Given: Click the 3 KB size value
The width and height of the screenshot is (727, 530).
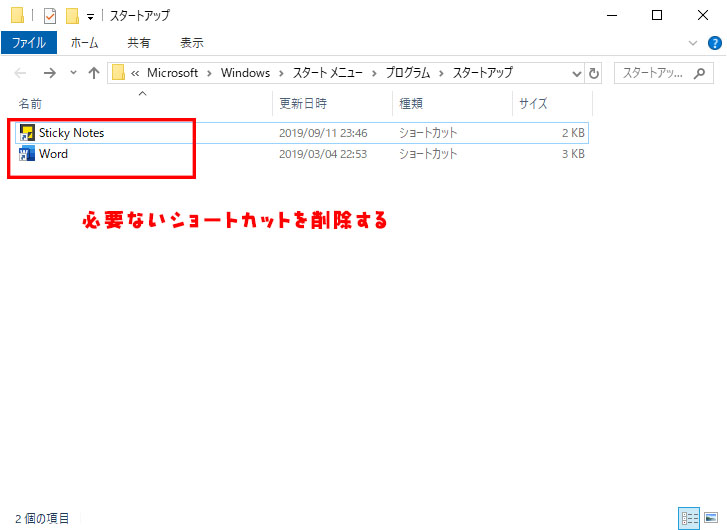Looking at the screenshot, I should tap(573, 154).
